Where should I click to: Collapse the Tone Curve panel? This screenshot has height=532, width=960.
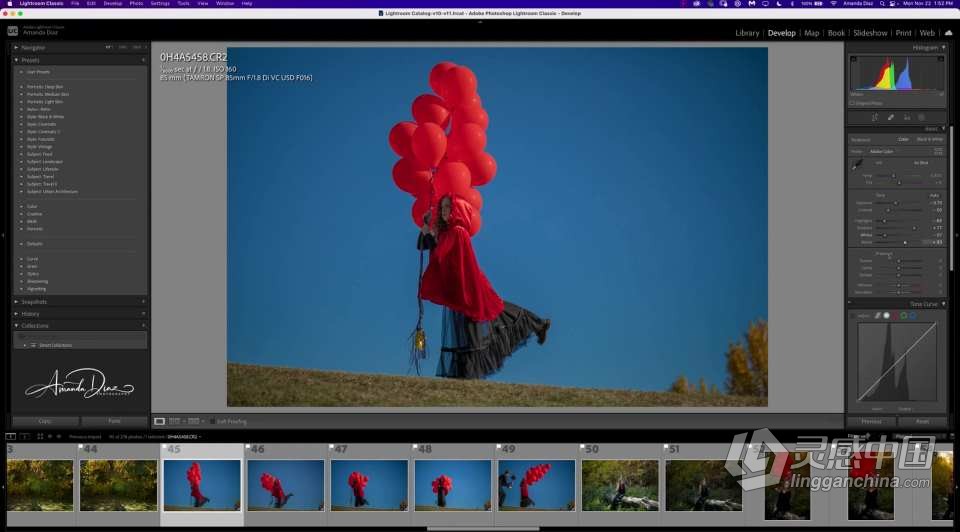(922, 303)
